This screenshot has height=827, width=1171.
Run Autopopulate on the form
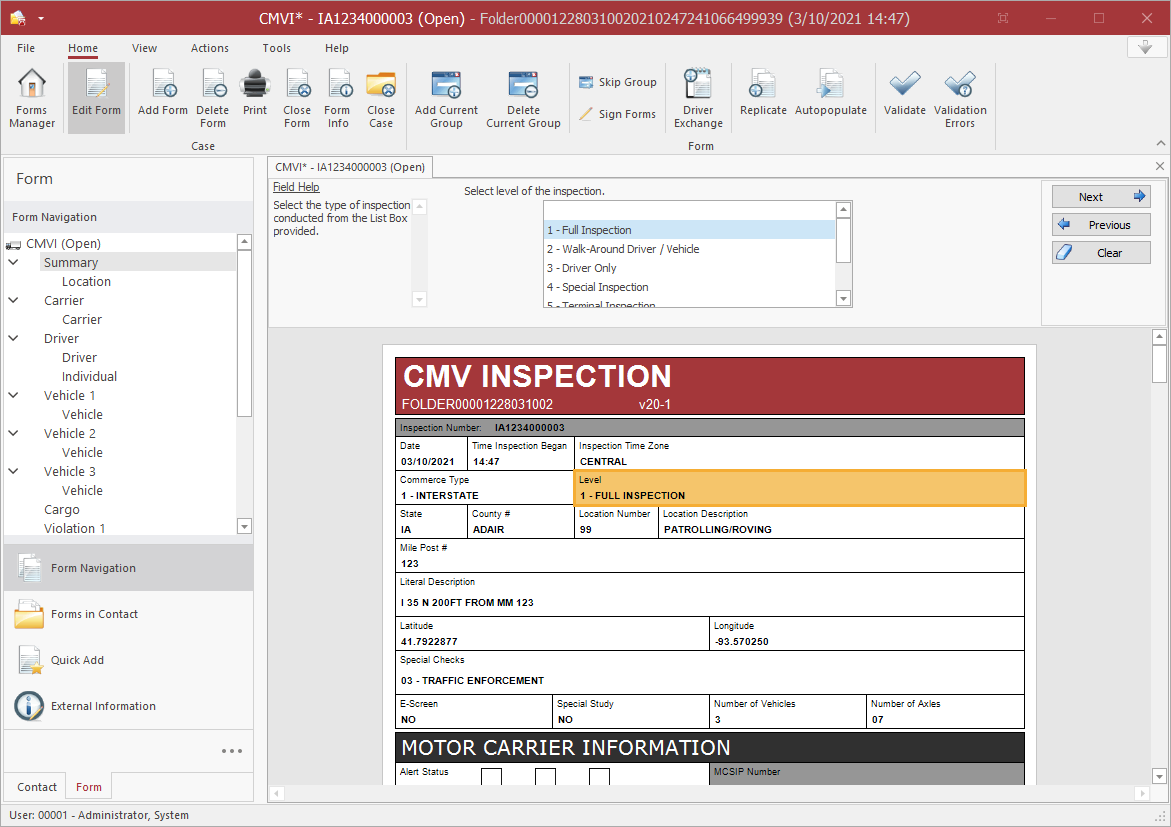(x=830, y=92)
